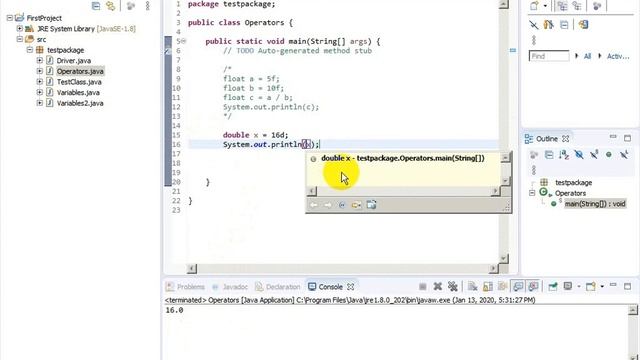Click editor vertical scrollbar down arrow
Screen dimensions: 640x360
504,258
